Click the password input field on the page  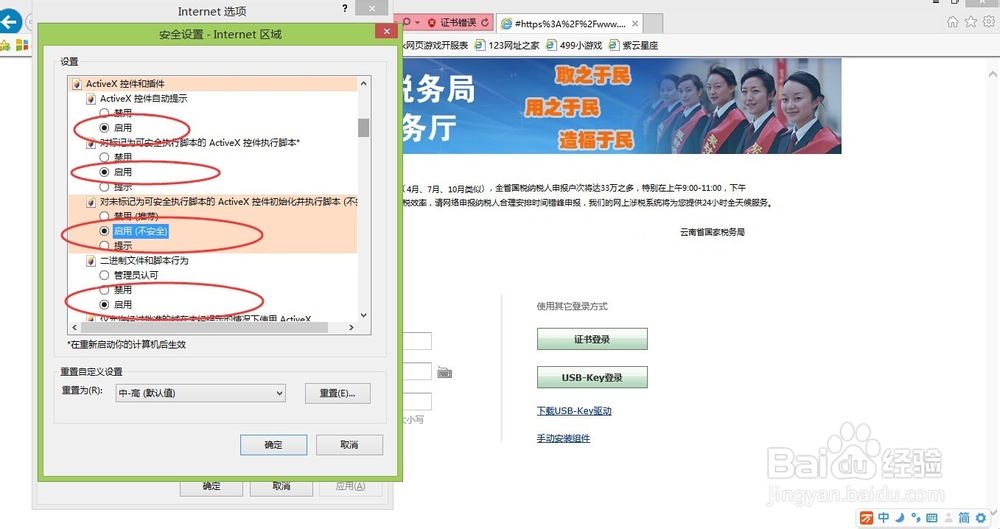pyautogui.click(x=418, y=371)
